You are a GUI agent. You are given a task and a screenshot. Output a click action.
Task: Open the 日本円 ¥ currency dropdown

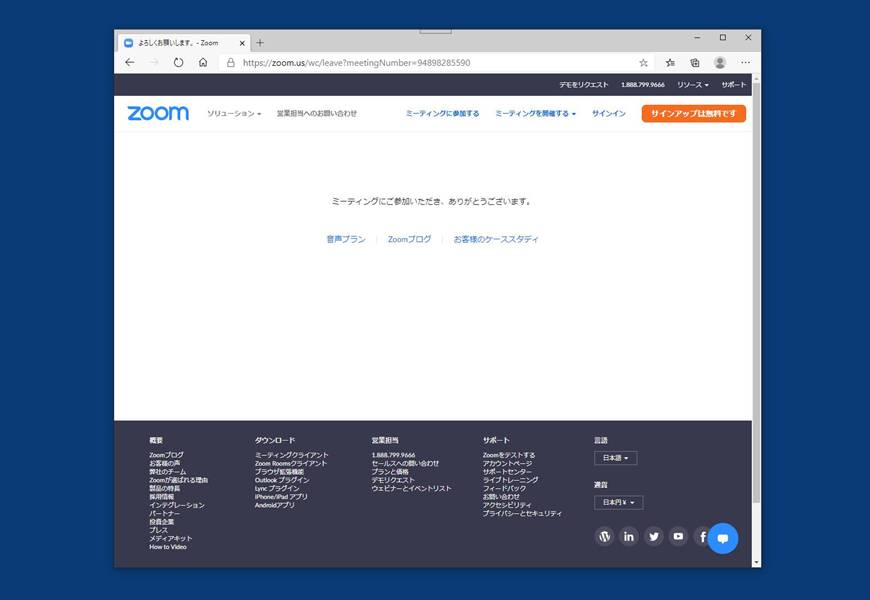click(x=619, y=502)
